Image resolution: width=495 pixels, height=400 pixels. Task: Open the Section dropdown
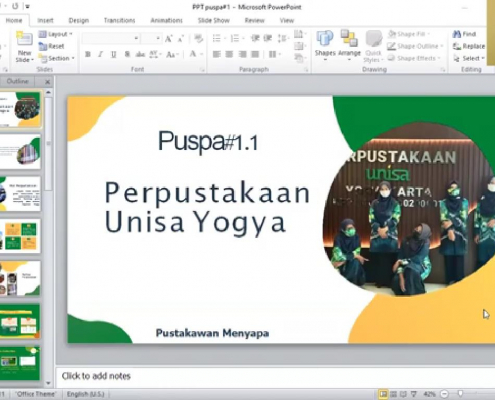[56, 58]
